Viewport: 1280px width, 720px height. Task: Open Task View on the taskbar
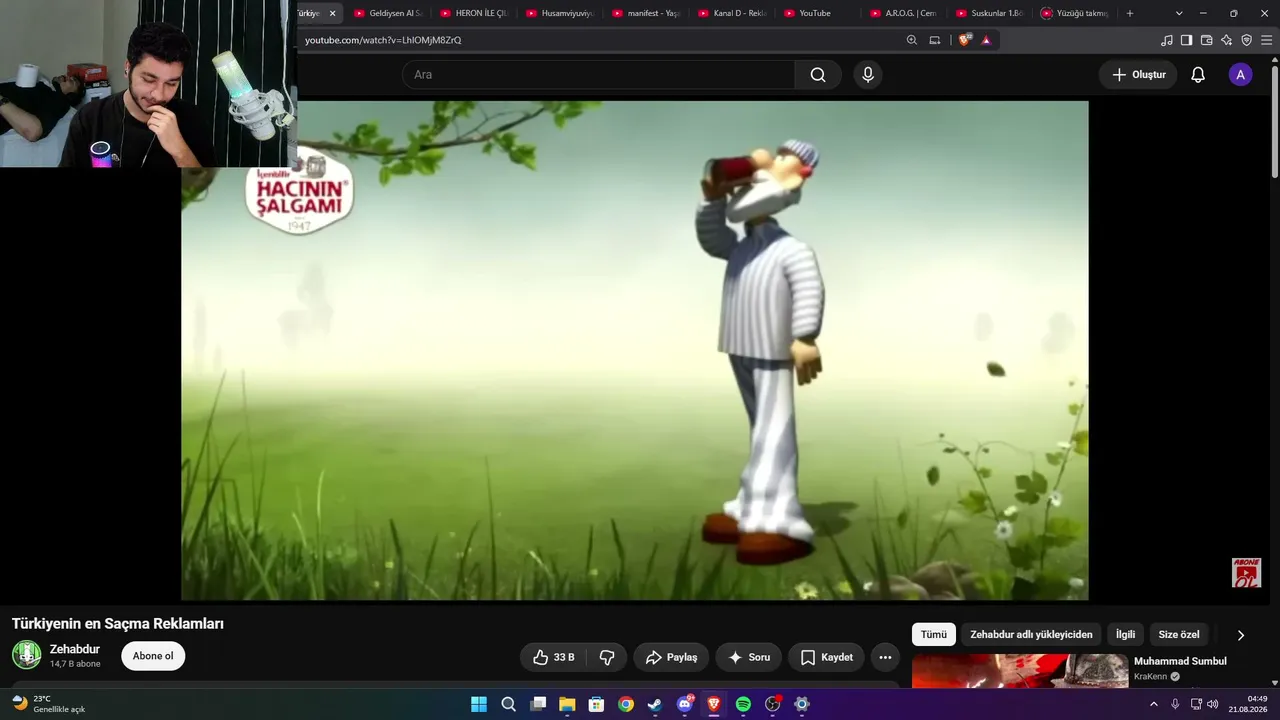tap(538, 704)
